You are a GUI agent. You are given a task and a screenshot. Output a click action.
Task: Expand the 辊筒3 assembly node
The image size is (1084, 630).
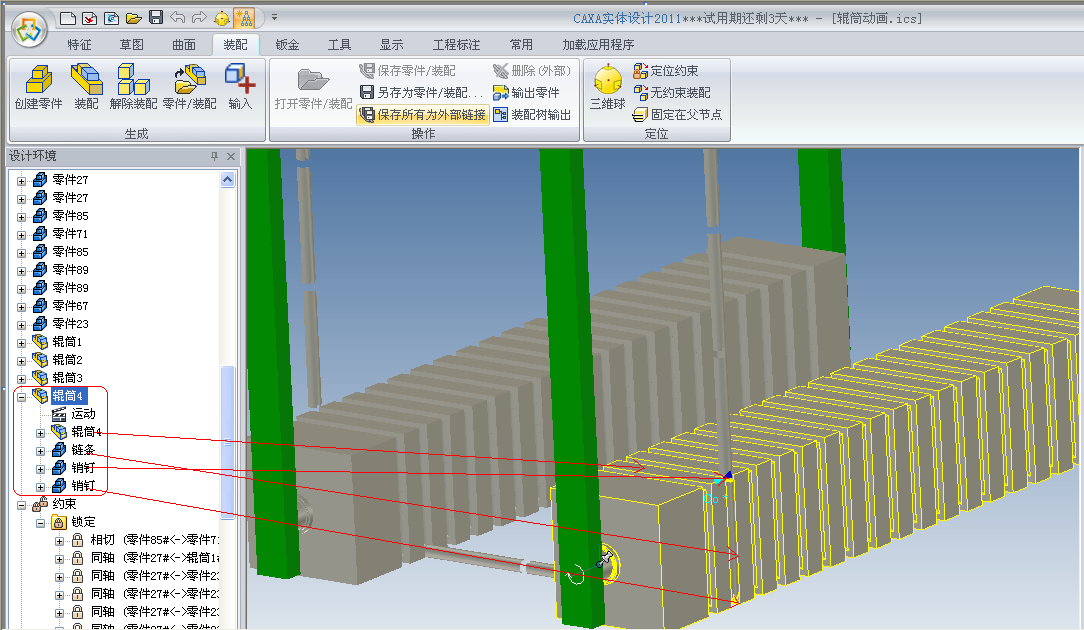point(21,378)
